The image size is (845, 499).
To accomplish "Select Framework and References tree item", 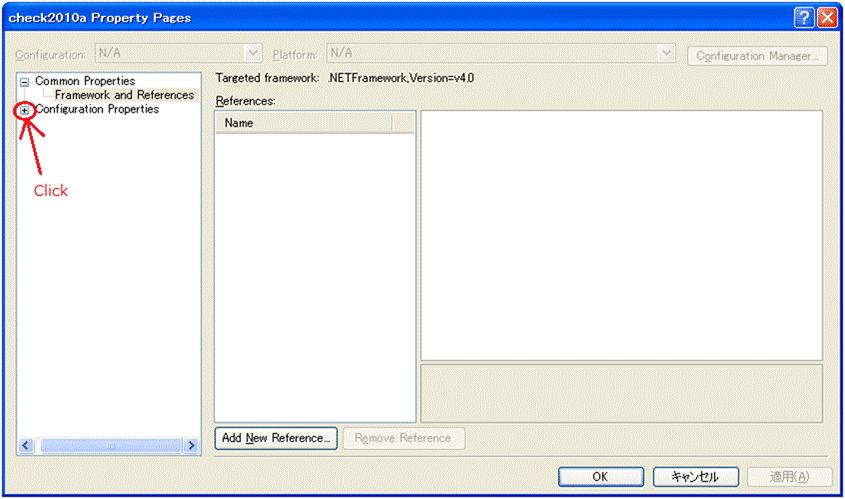I will coord(124,95).
